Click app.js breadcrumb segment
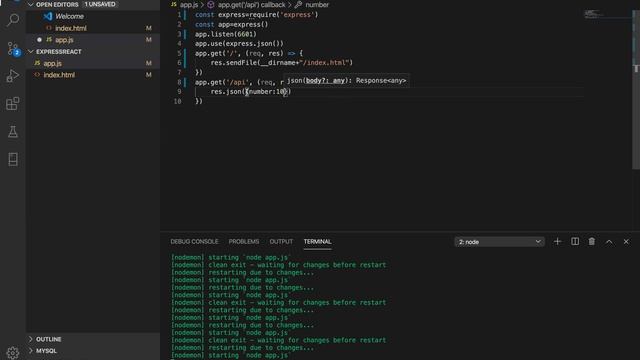This screenshot has height=360, width=640. pyautogui.click(x=189, y=5)
